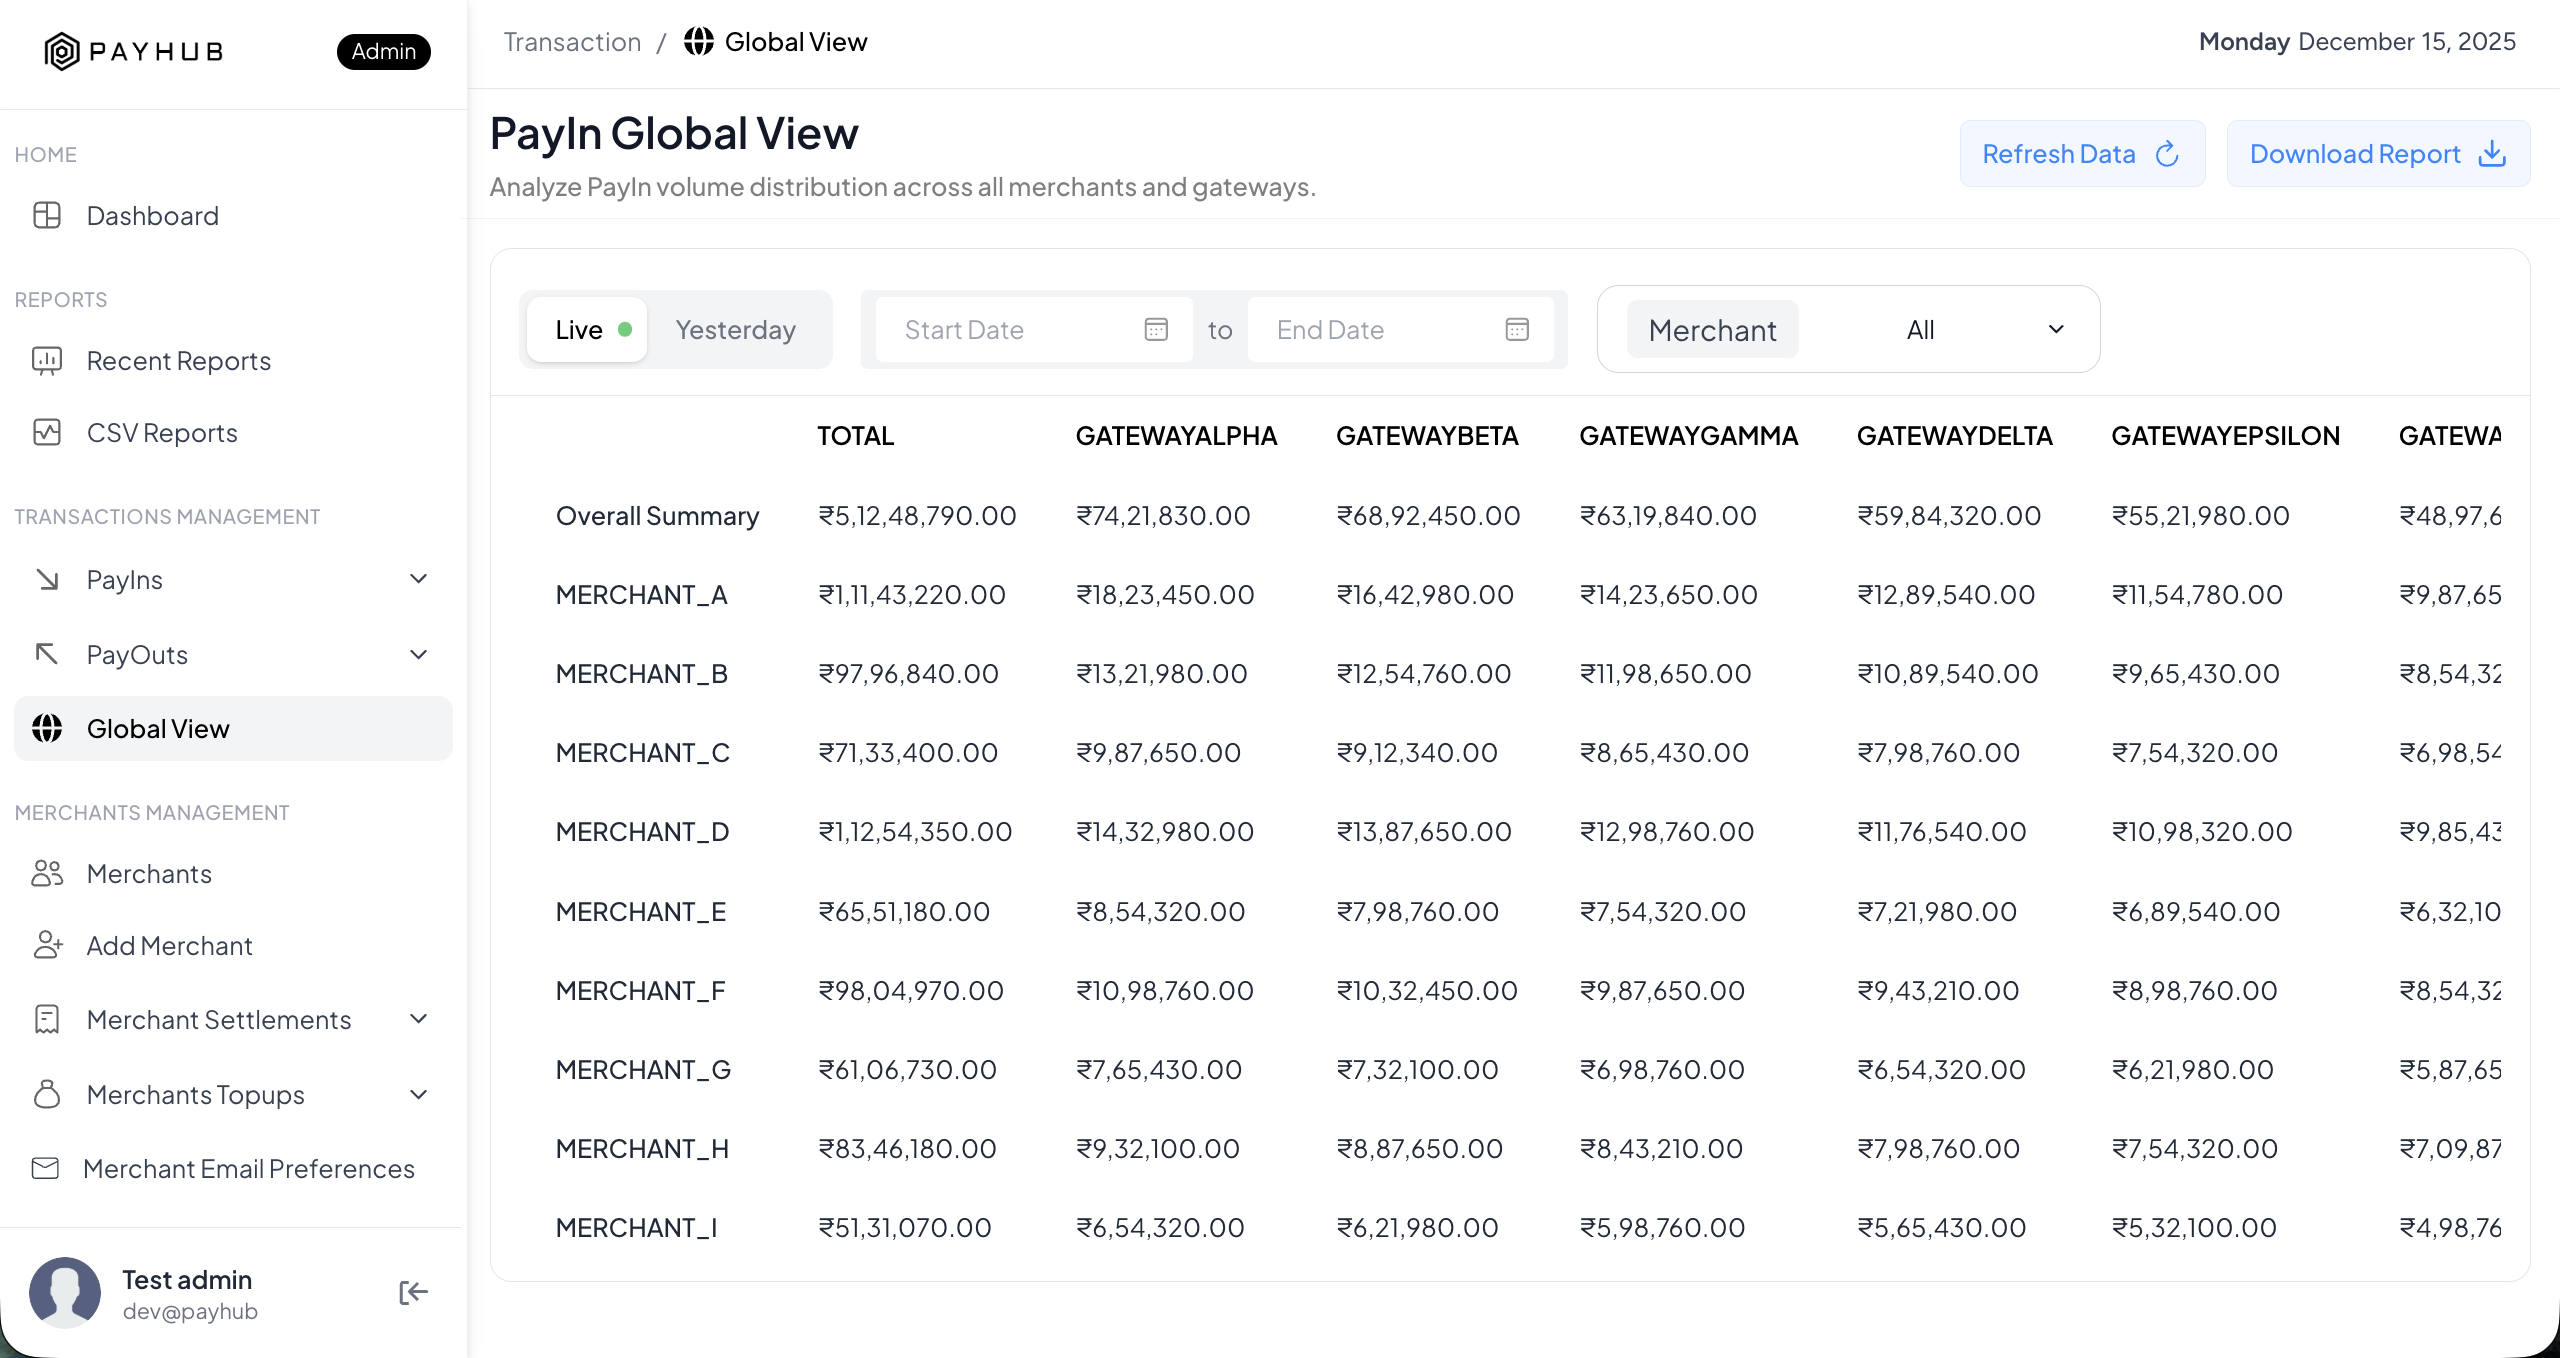Screen dimensions: 2560x1358
Task: Click the Start Date calendar icon
Action: [x=1156, y=330]
